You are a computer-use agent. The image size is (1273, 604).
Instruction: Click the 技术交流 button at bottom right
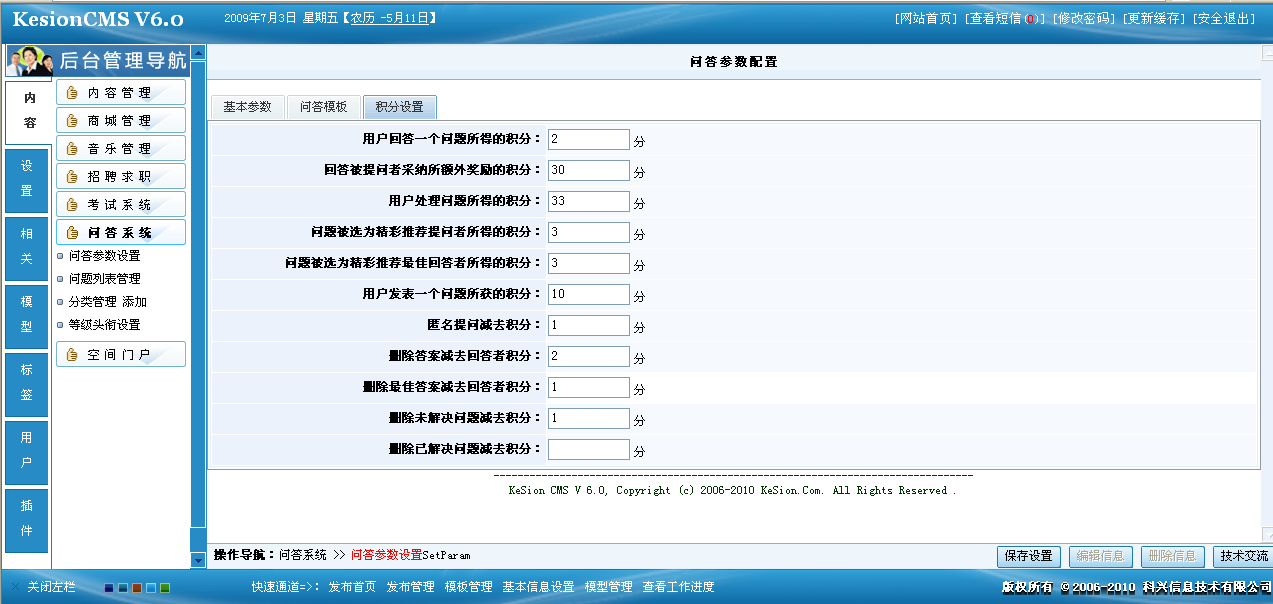[x=1243, y=557]
